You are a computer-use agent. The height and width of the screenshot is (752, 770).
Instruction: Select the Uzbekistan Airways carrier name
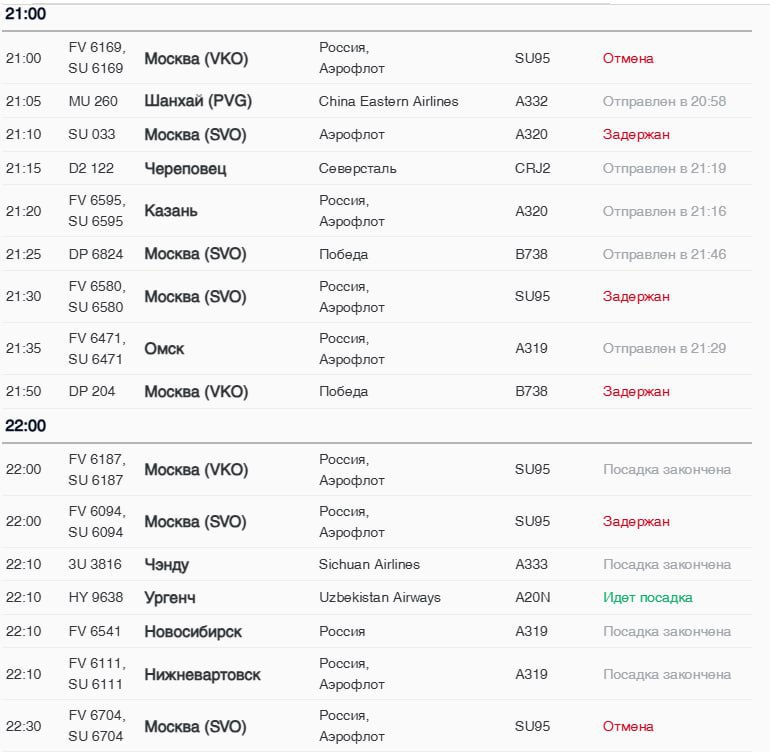380,598
